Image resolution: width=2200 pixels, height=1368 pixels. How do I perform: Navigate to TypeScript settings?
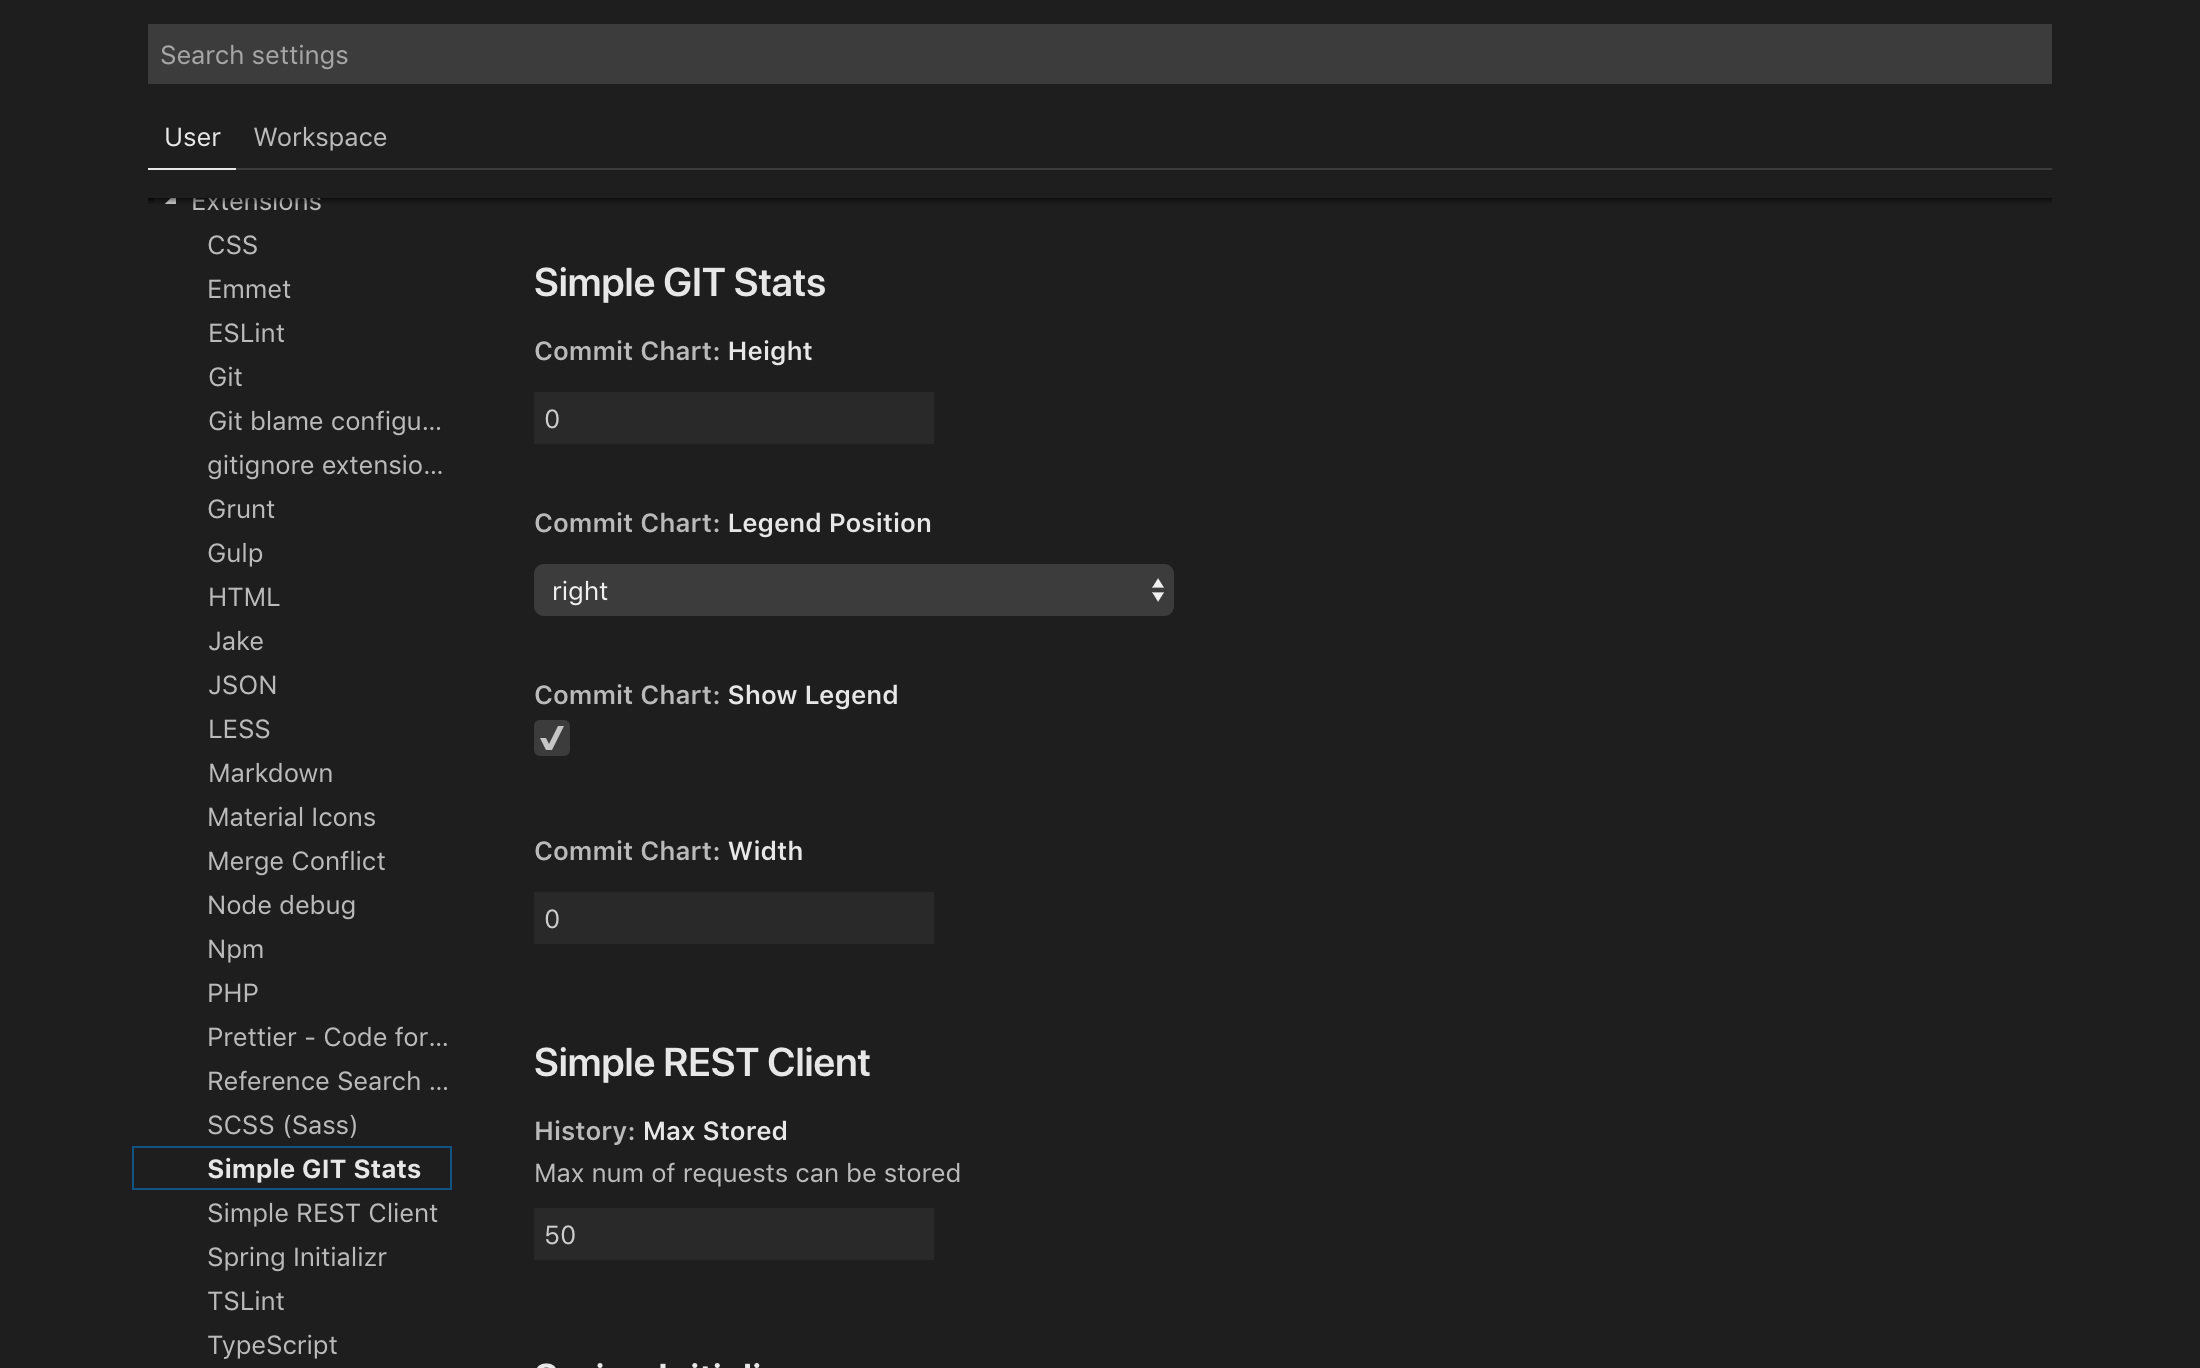[272, 1345]
